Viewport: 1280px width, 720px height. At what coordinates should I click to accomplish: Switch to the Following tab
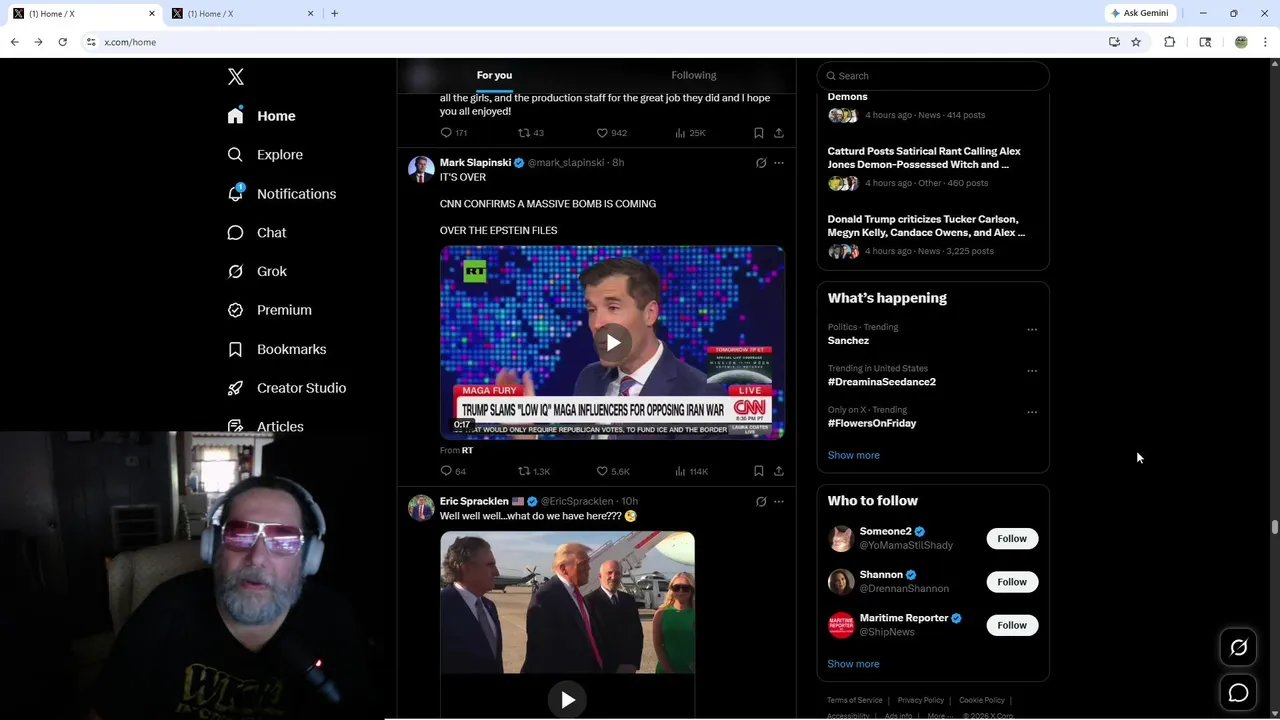pos(694,75)
